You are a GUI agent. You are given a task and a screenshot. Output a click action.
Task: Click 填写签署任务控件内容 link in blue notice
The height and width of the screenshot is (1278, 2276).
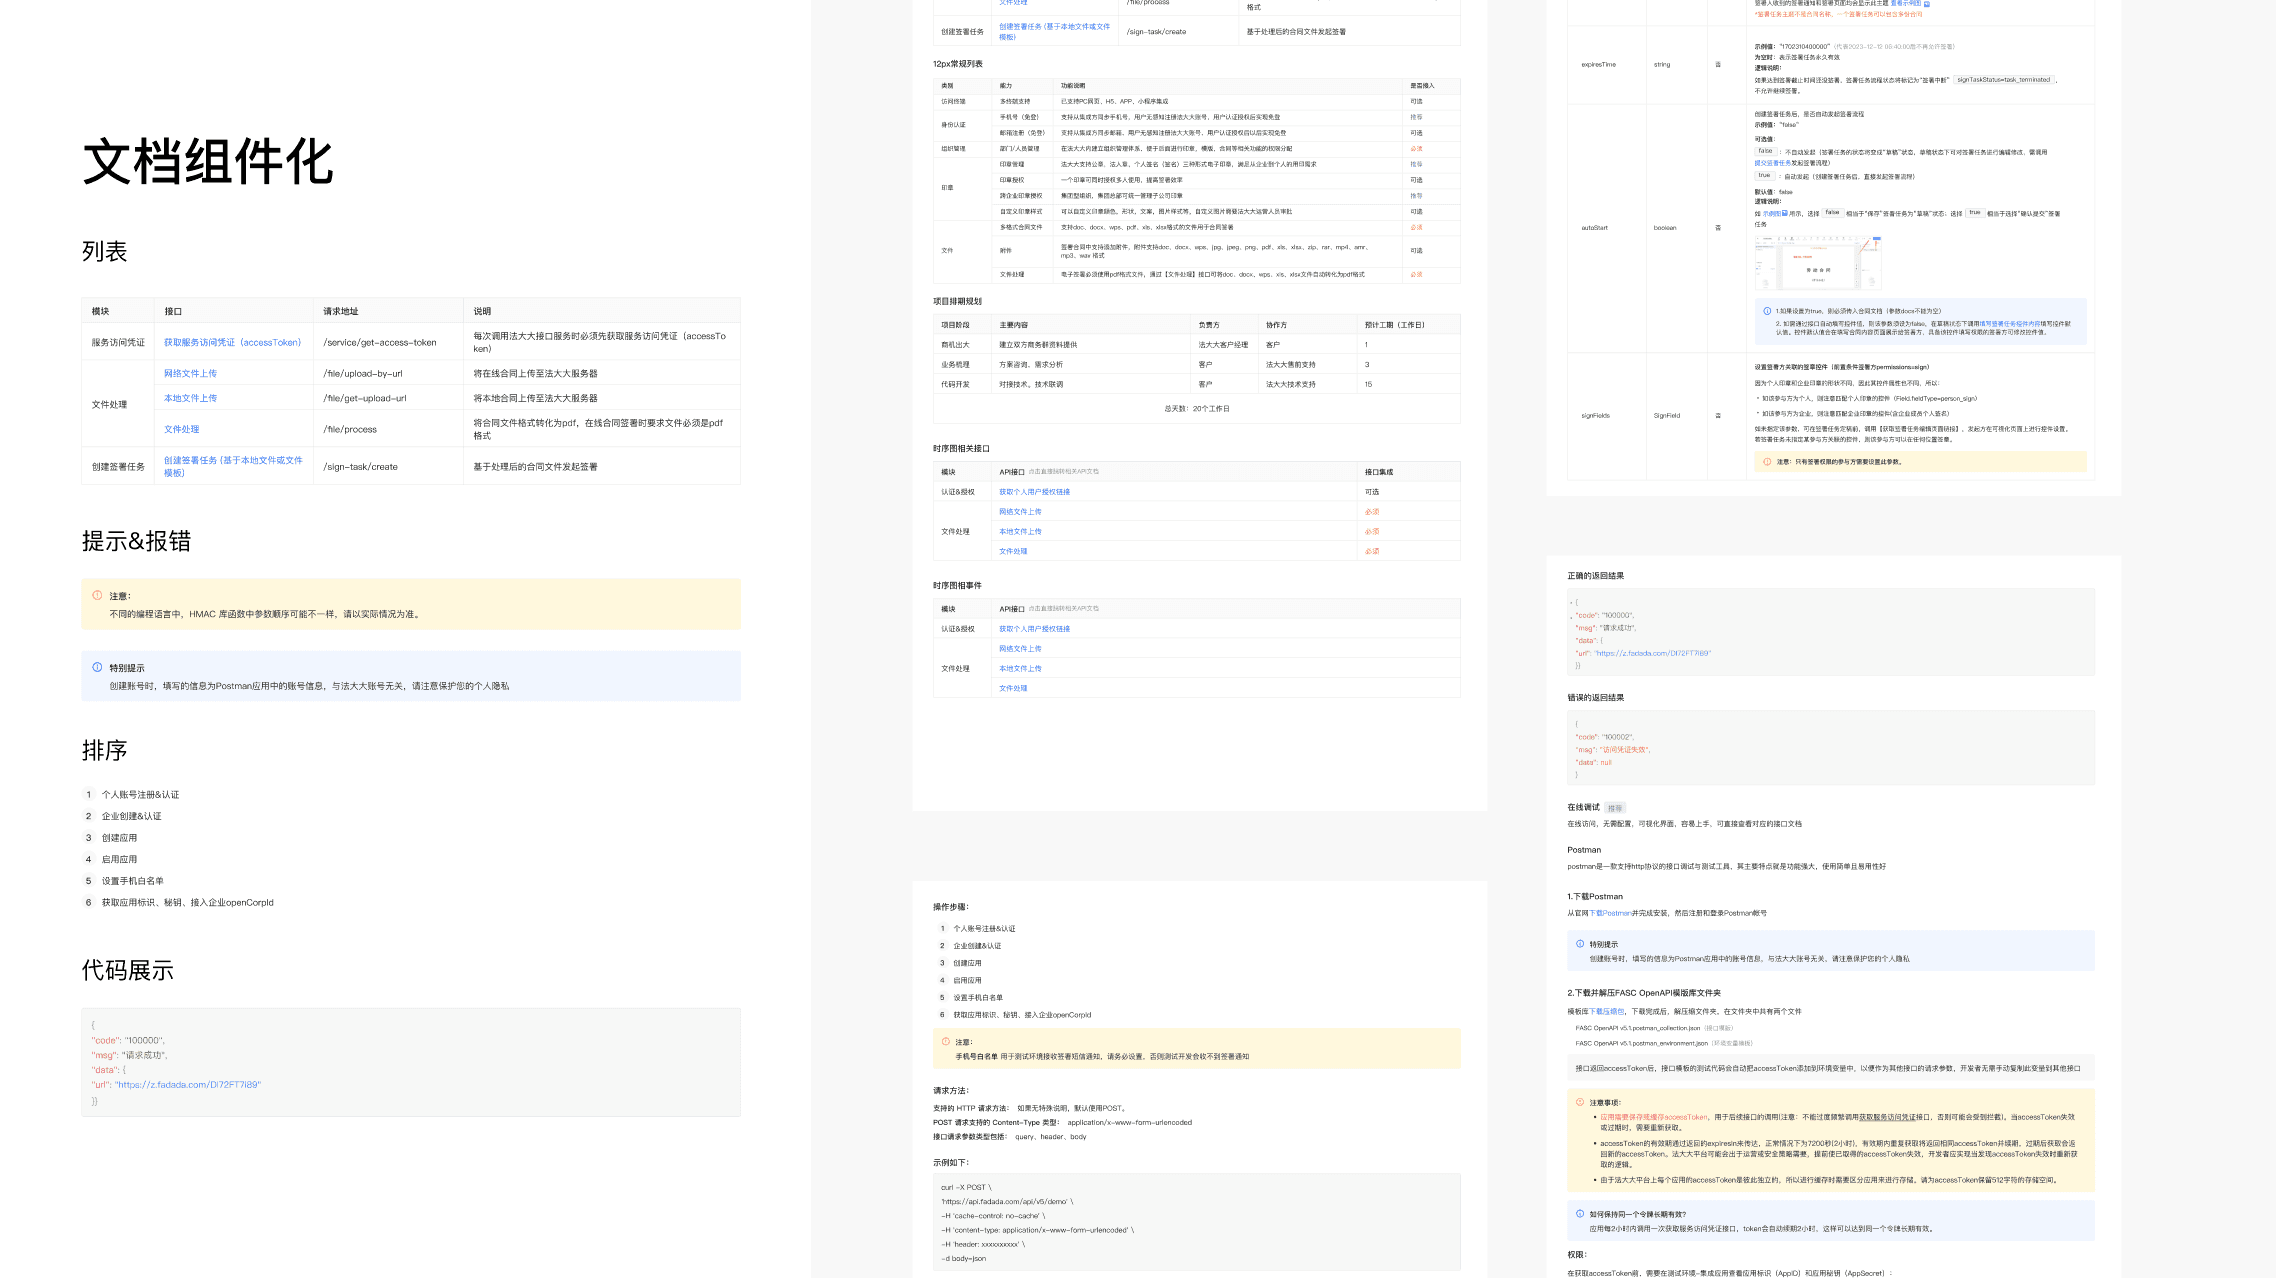[2010, 324]
